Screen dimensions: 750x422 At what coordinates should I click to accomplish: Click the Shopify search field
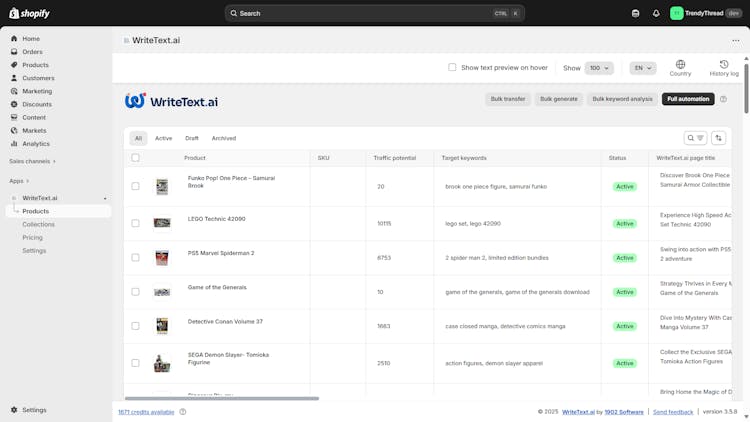[x=374, y=13]
